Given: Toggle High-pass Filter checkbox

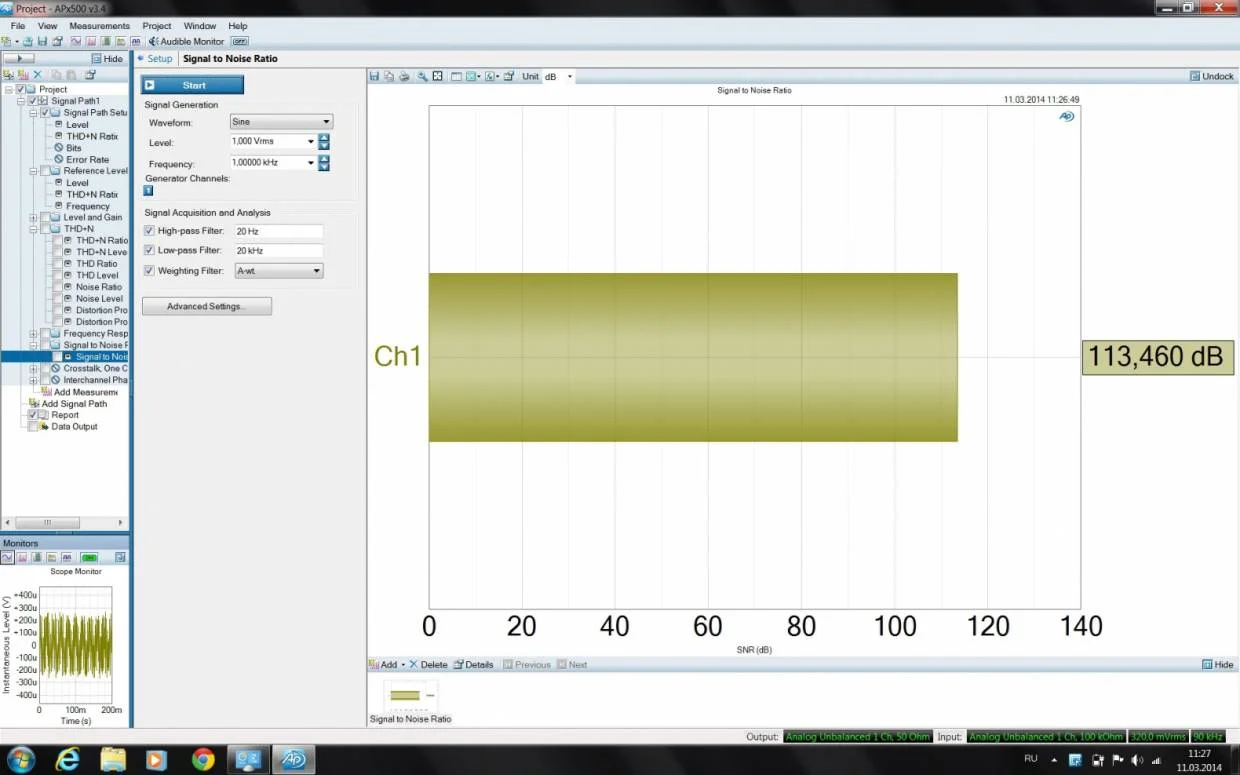Looking at the screenshot, I should tap(150, 231).
